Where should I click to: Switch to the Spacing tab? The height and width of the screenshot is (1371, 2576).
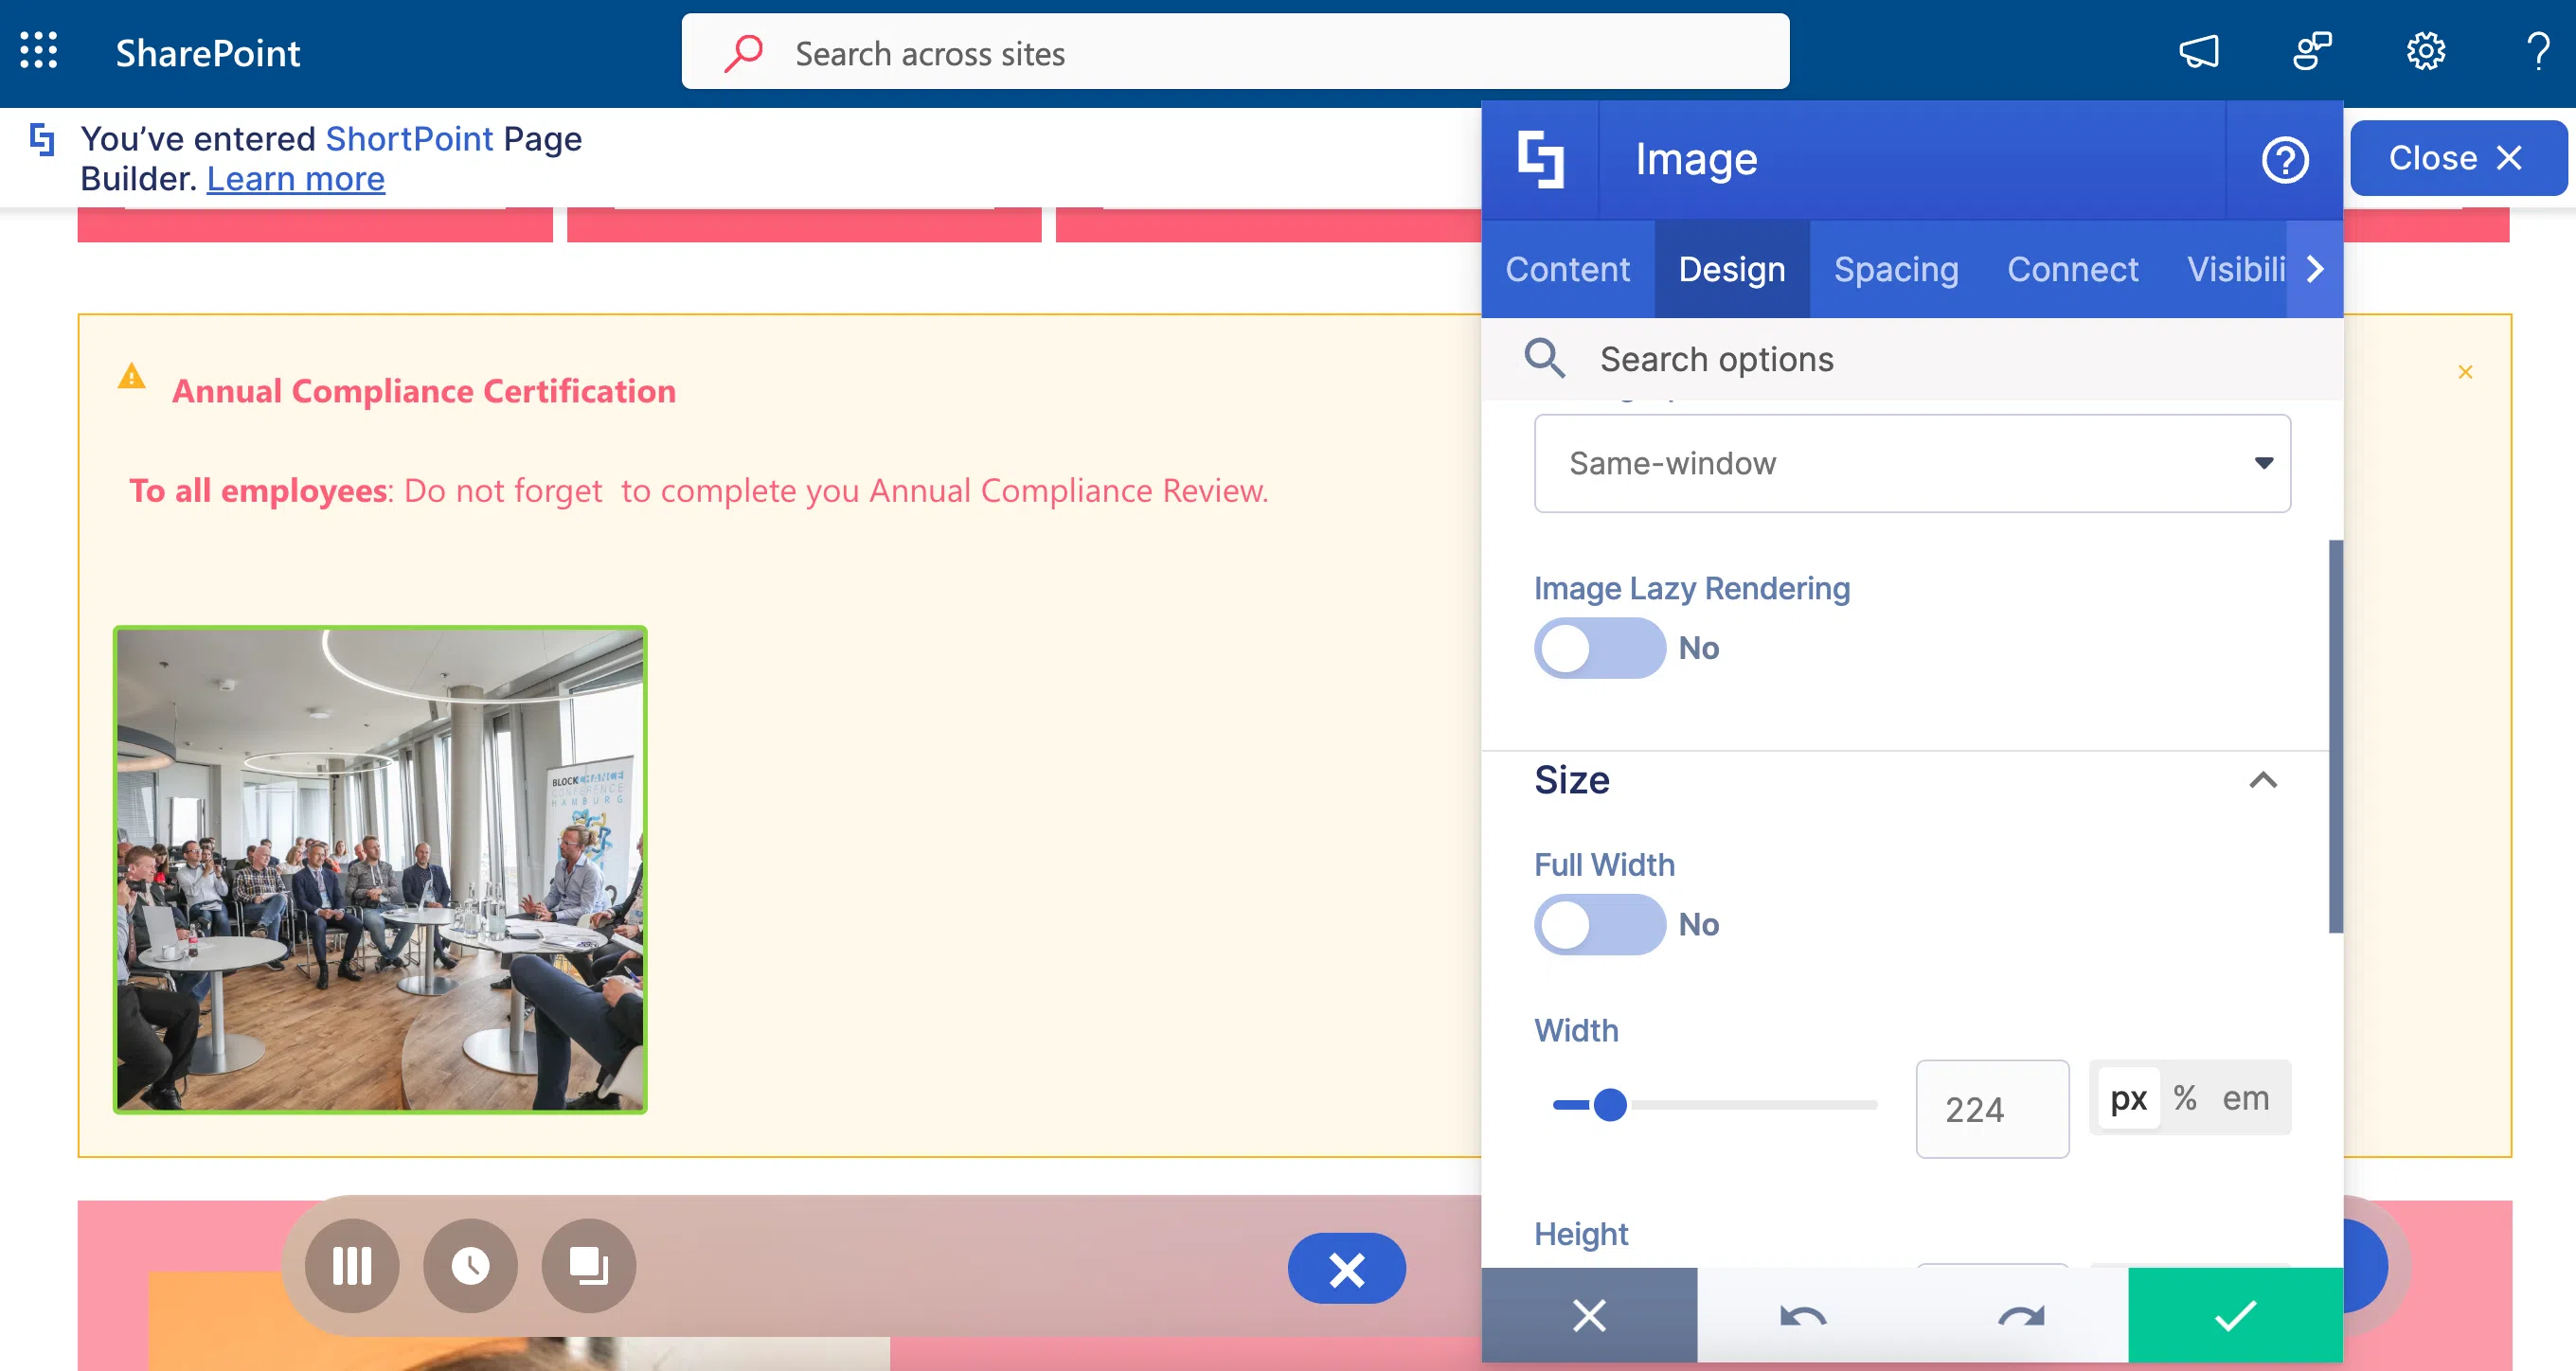click(1896, 269)
